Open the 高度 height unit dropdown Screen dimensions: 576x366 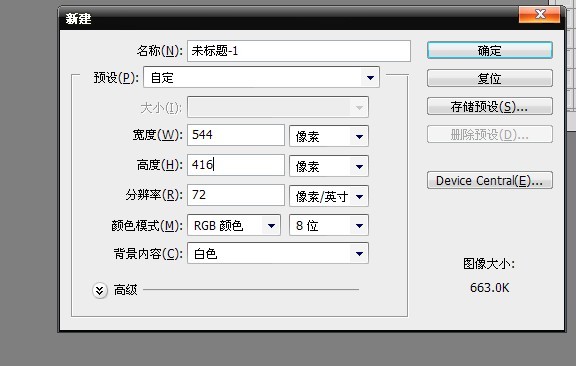329,166
